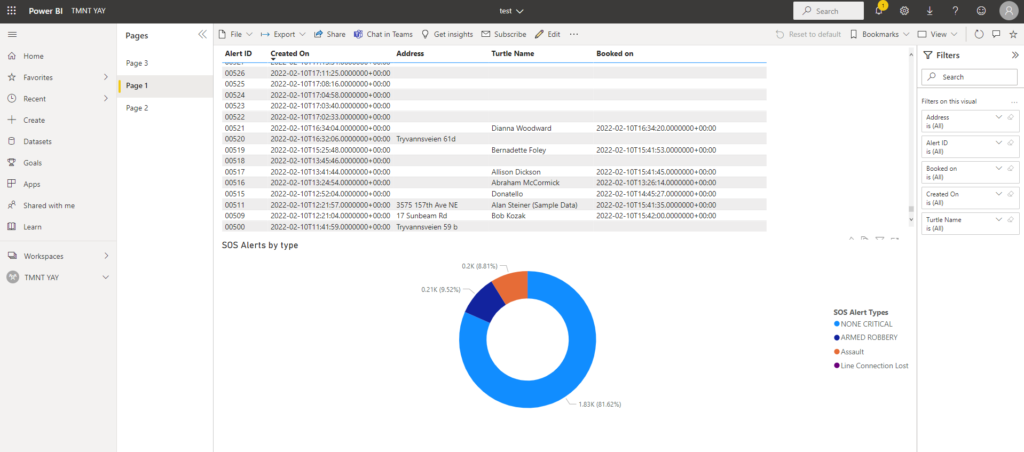Expand the Turtle Name filter card
1024x452 pixels.
pos(998,219)
